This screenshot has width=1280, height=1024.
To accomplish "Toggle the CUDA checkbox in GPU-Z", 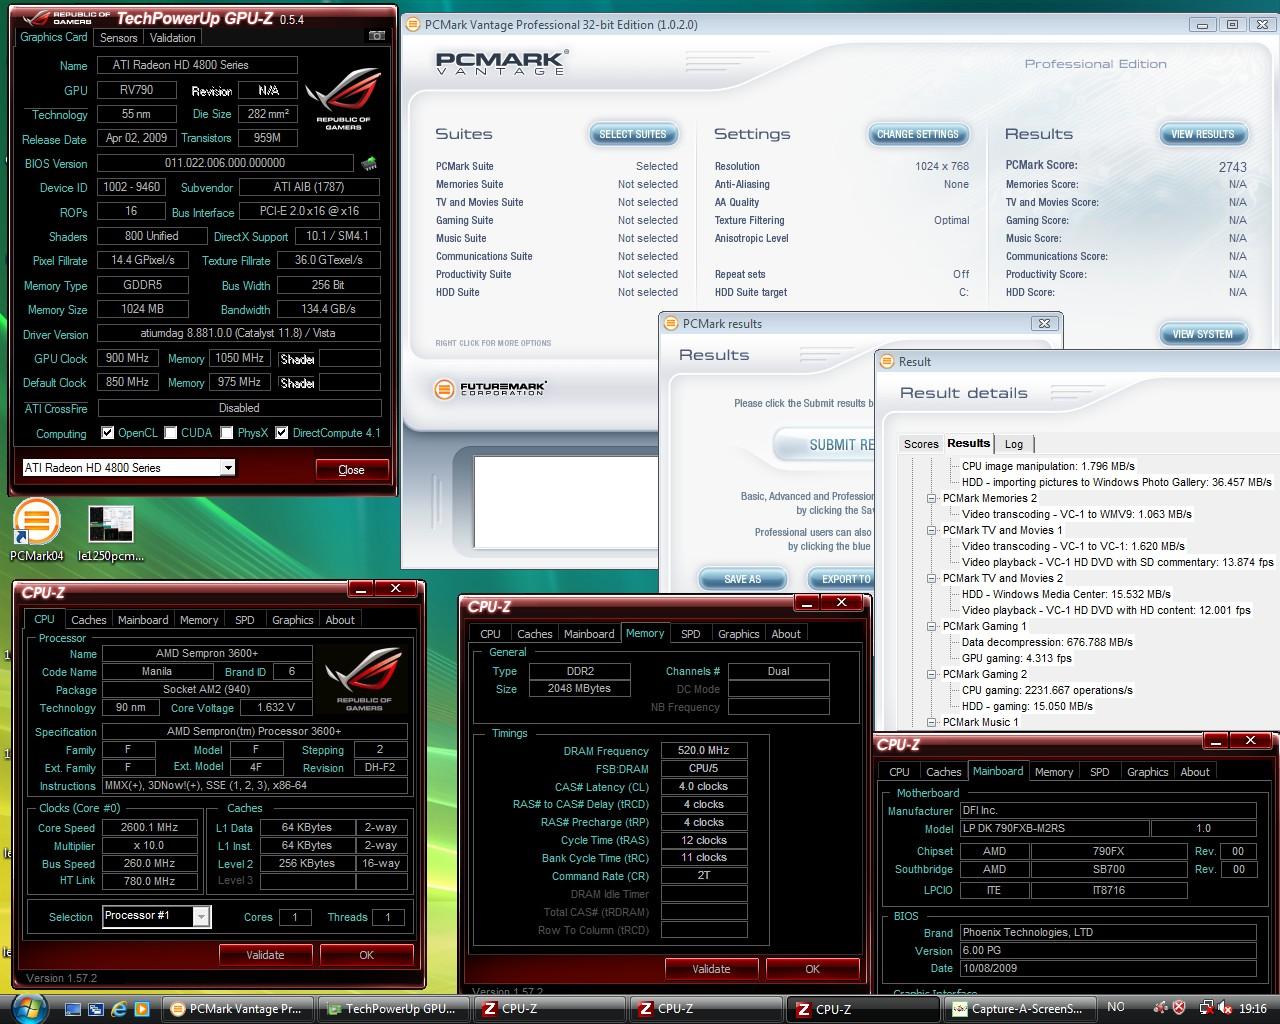I will pos(171,433).
